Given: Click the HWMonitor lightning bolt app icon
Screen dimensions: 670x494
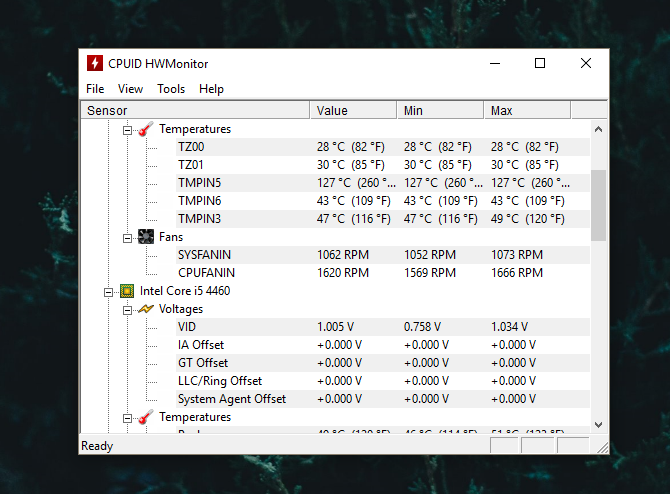Looking at the screenshot, I should coord(95,64).
